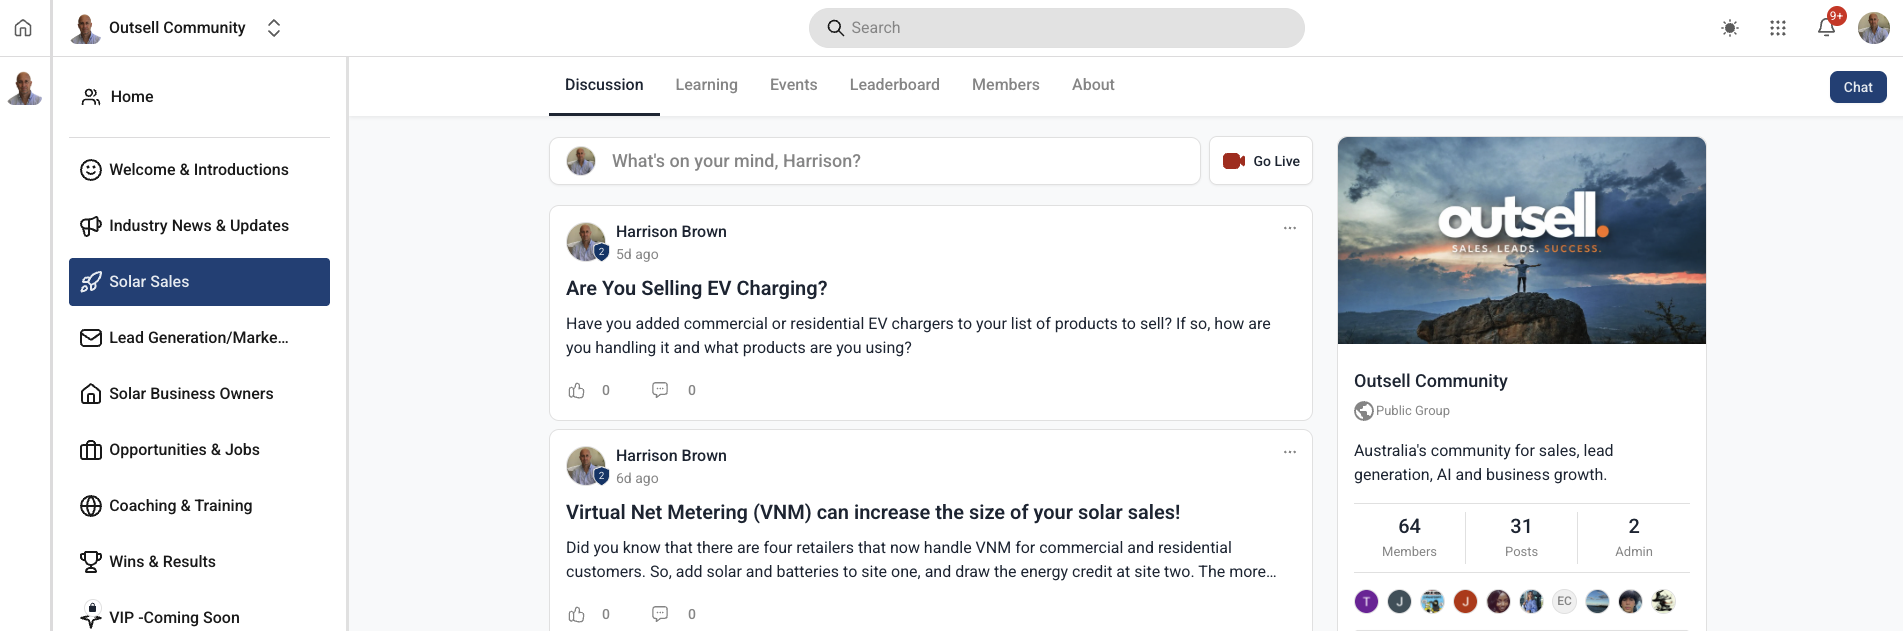The width and height of the screenshot is (1903, 631).
Task: Open Industry News & Updates space
Action: click(199, 226)
